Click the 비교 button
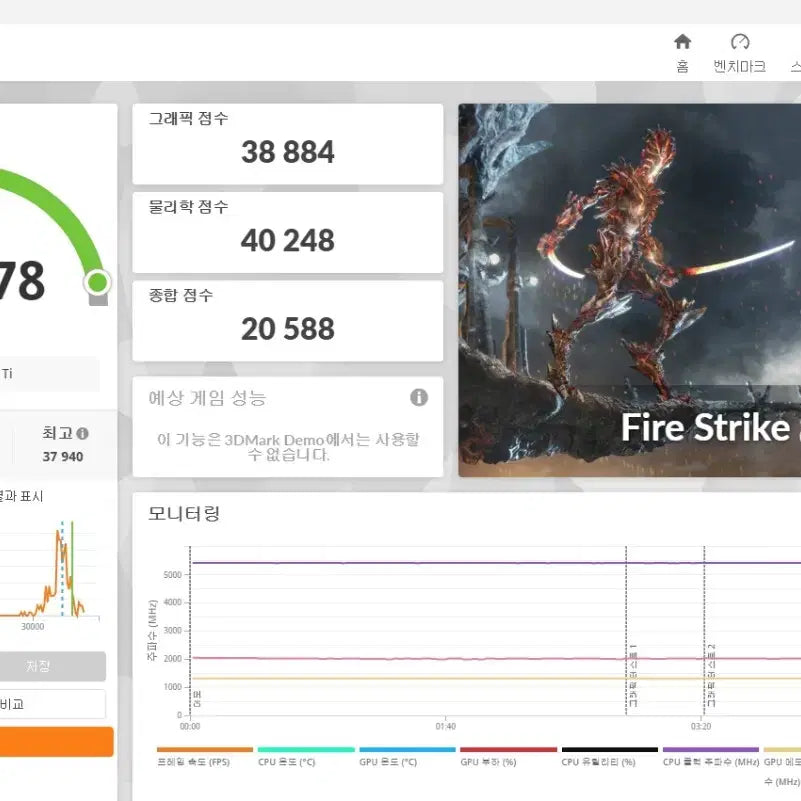 (51, 704)
